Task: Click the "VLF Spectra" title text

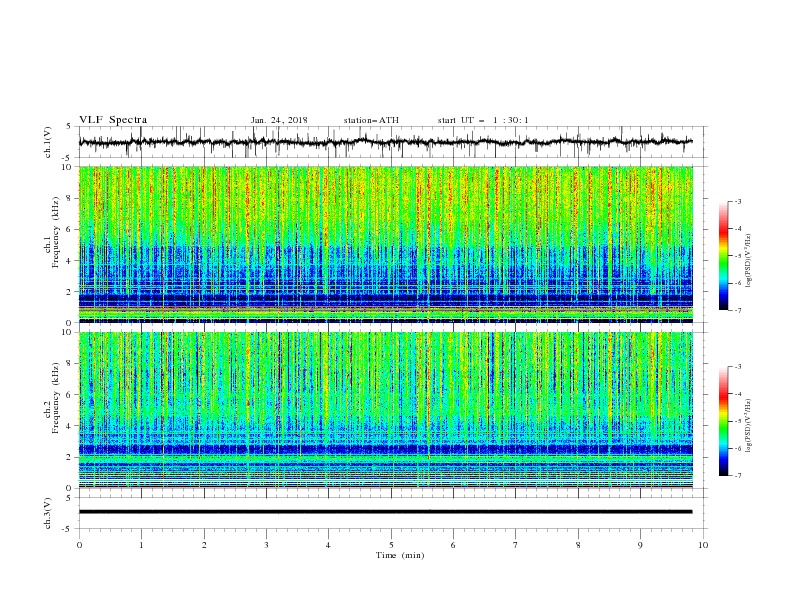Action: (x=113, y=120)
